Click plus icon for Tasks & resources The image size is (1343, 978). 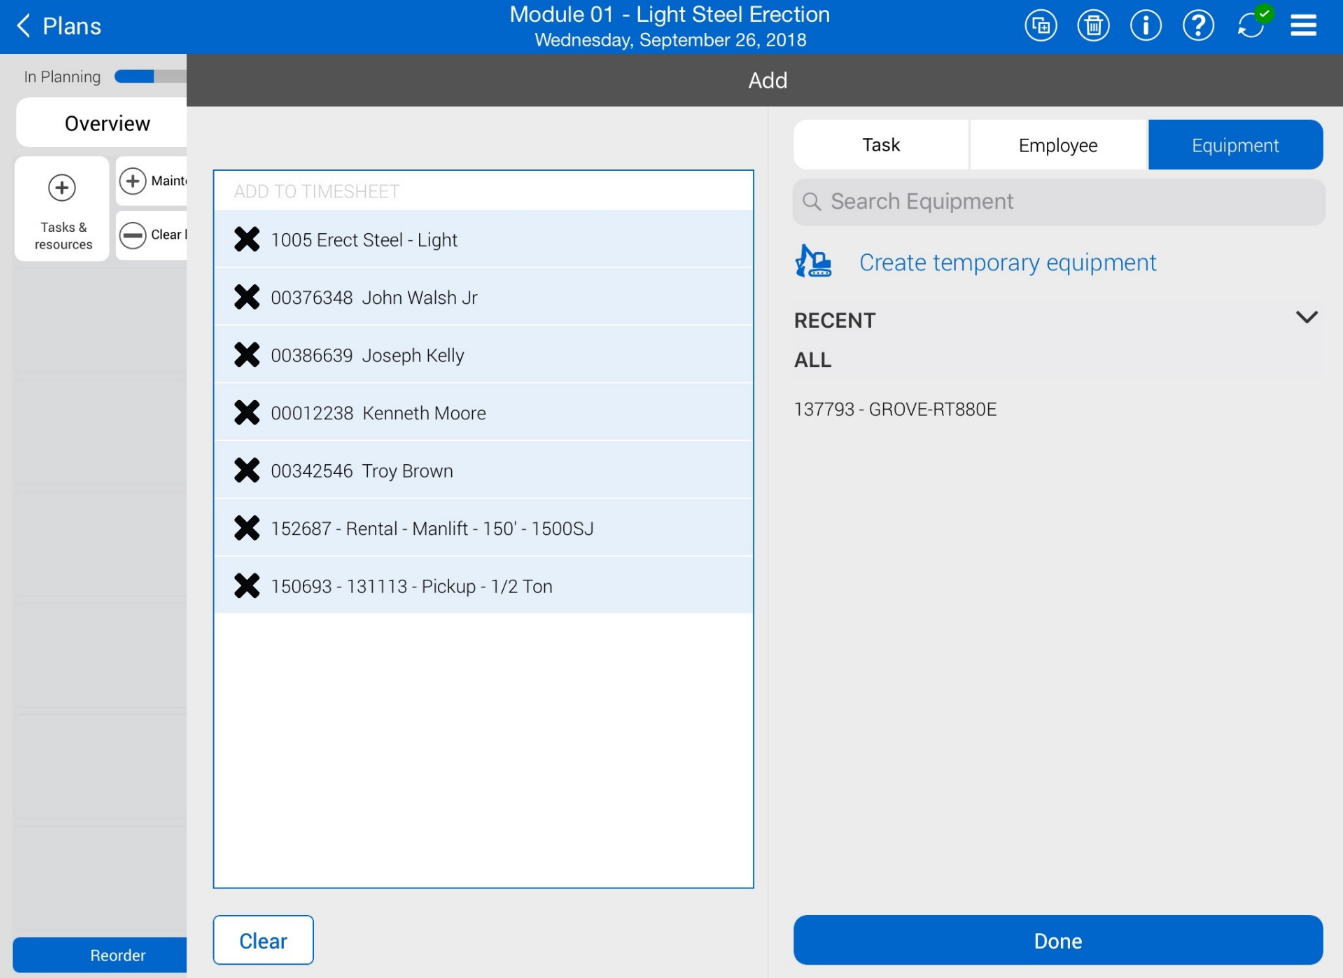tap(62, 188)
